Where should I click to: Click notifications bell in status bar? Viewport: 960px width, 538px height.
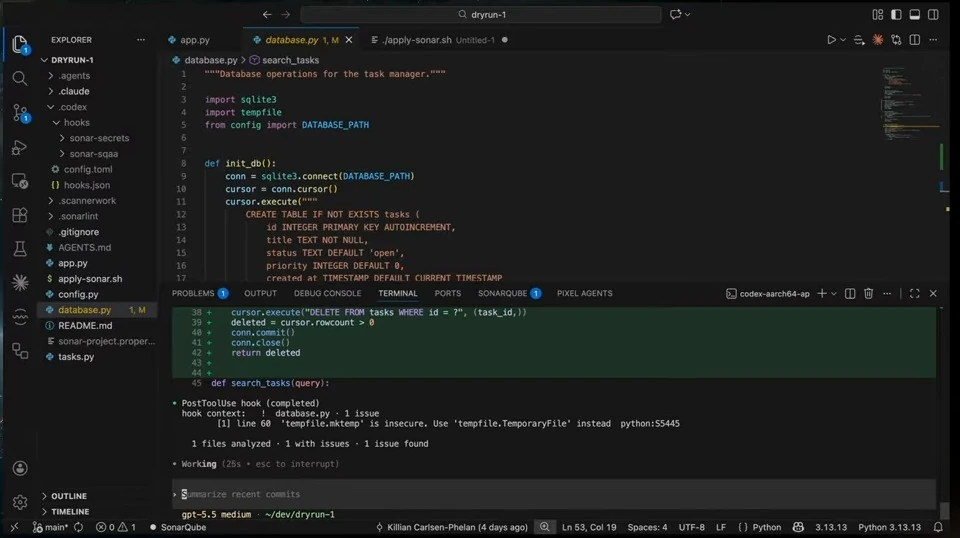(x=938, y=527)
